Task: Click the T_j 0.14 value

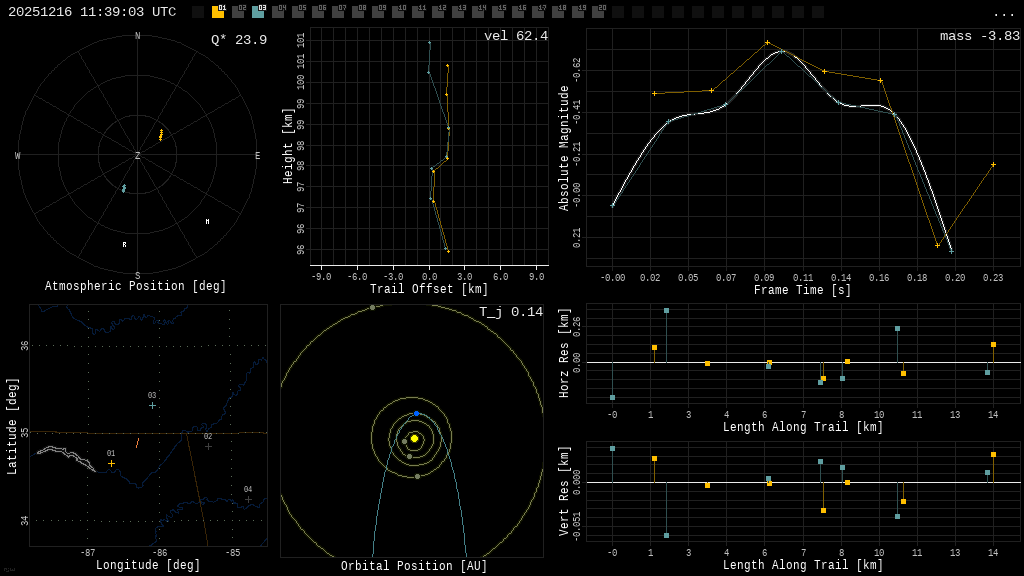Action: [510, 313]
